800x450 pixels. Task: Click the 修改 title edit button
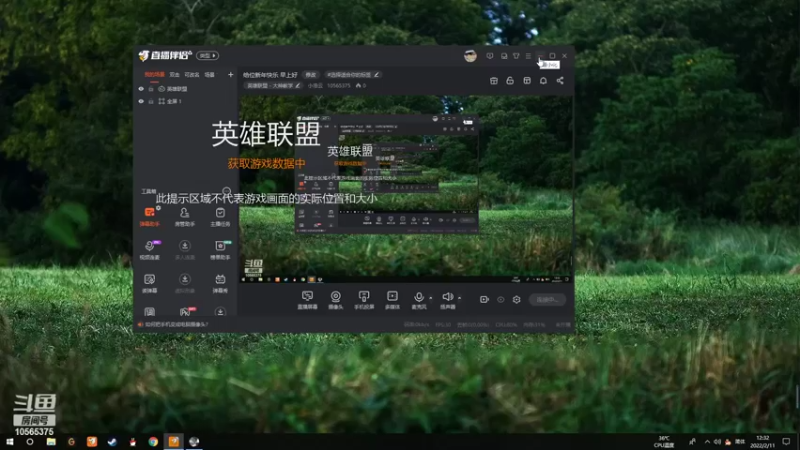click(x=311, y=74)
